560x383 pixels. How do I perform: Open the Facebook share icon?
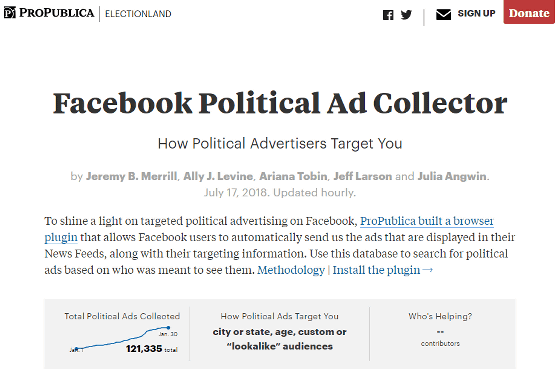click(x=388, y=15)
